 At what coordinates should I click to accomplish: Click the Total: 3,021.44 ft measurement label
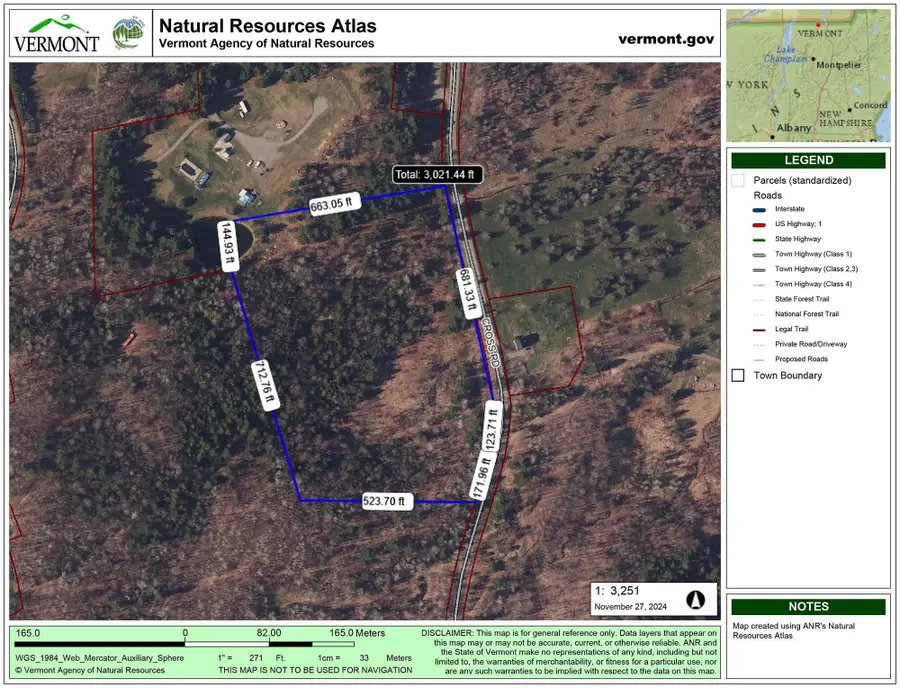point(437,173)
